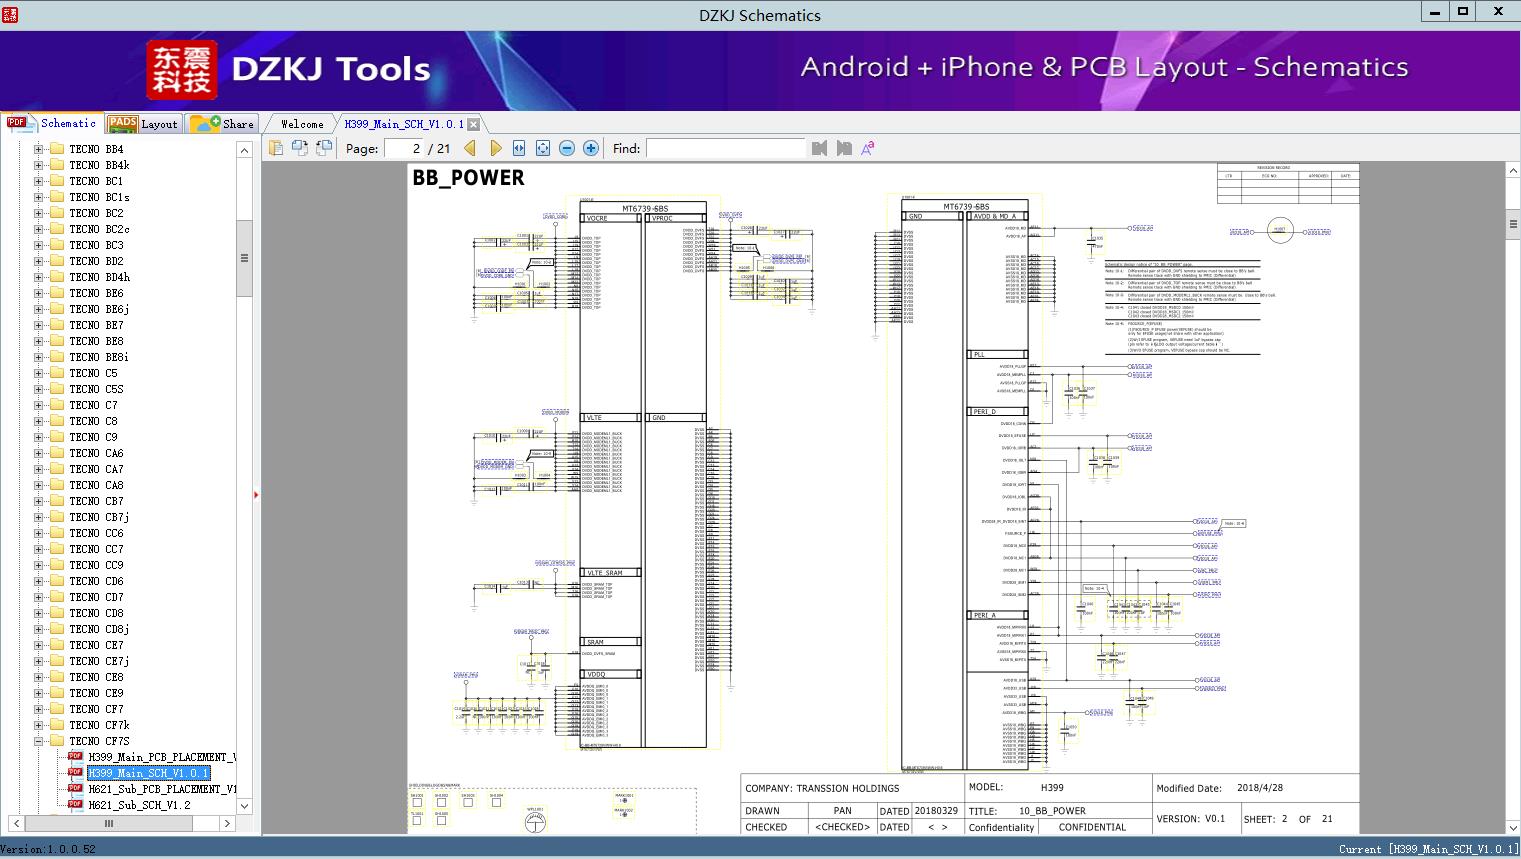Expand the TECNO CB7 folder
1521x859 pixels.
(x=38, y=501)
